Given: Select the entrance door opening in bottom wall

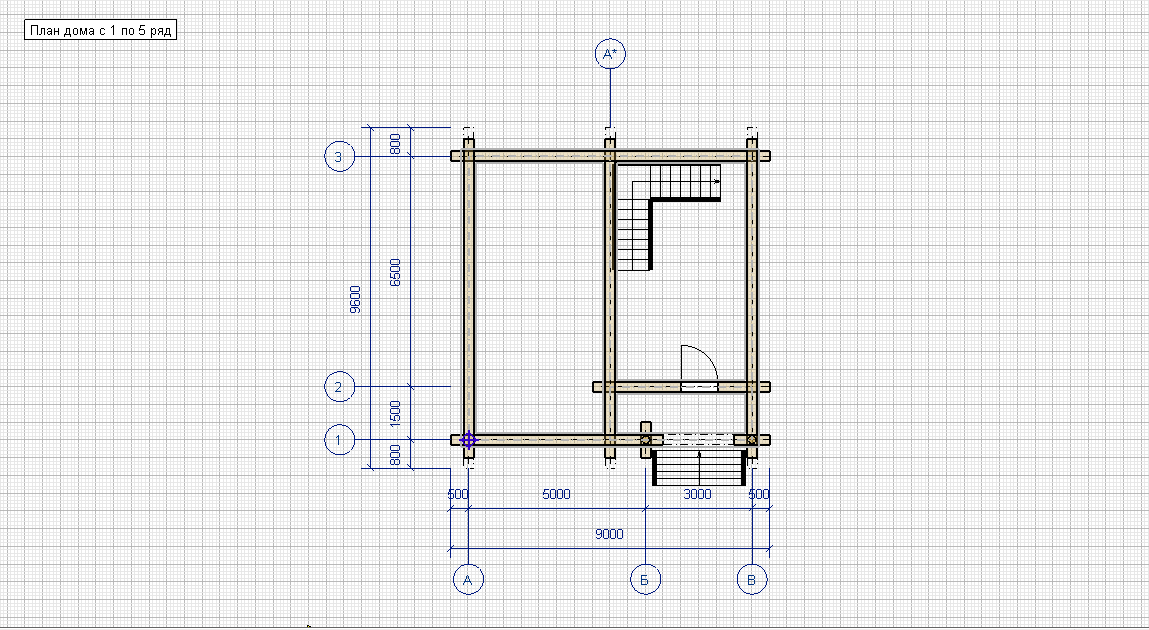Looking at the screenshot, I should (698, 439).
